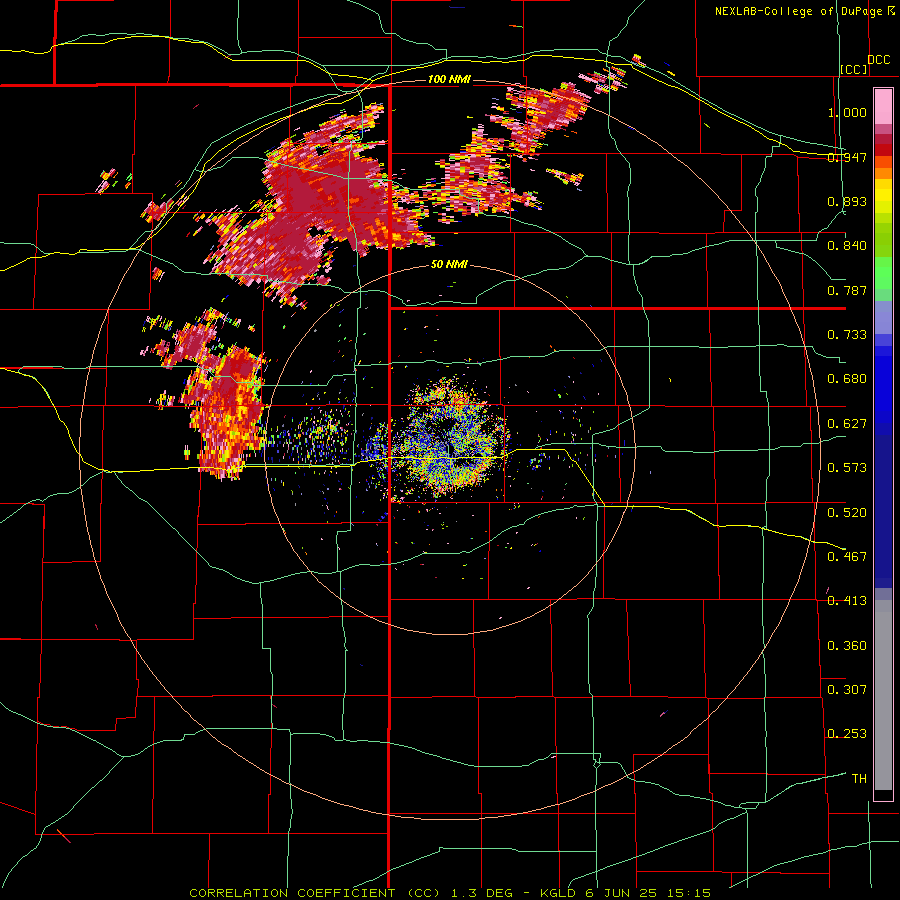Click the 0.733 scale value
This screenshot has width=900, height=900.
tap(847, 335)
